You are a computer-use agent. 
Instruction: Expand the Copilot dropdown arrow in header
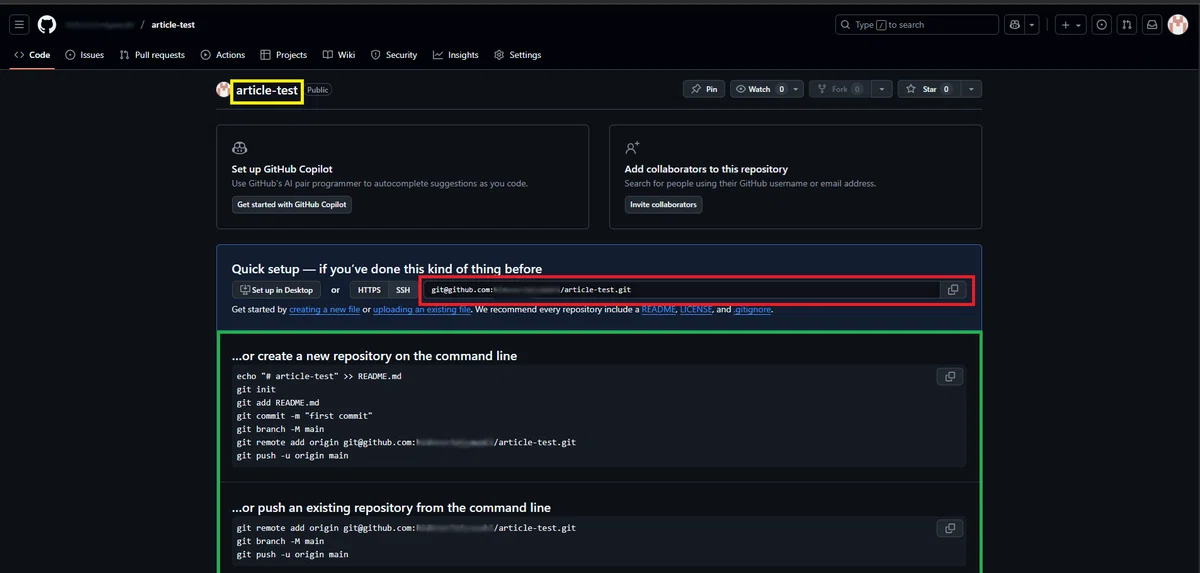click(1032, 25)
